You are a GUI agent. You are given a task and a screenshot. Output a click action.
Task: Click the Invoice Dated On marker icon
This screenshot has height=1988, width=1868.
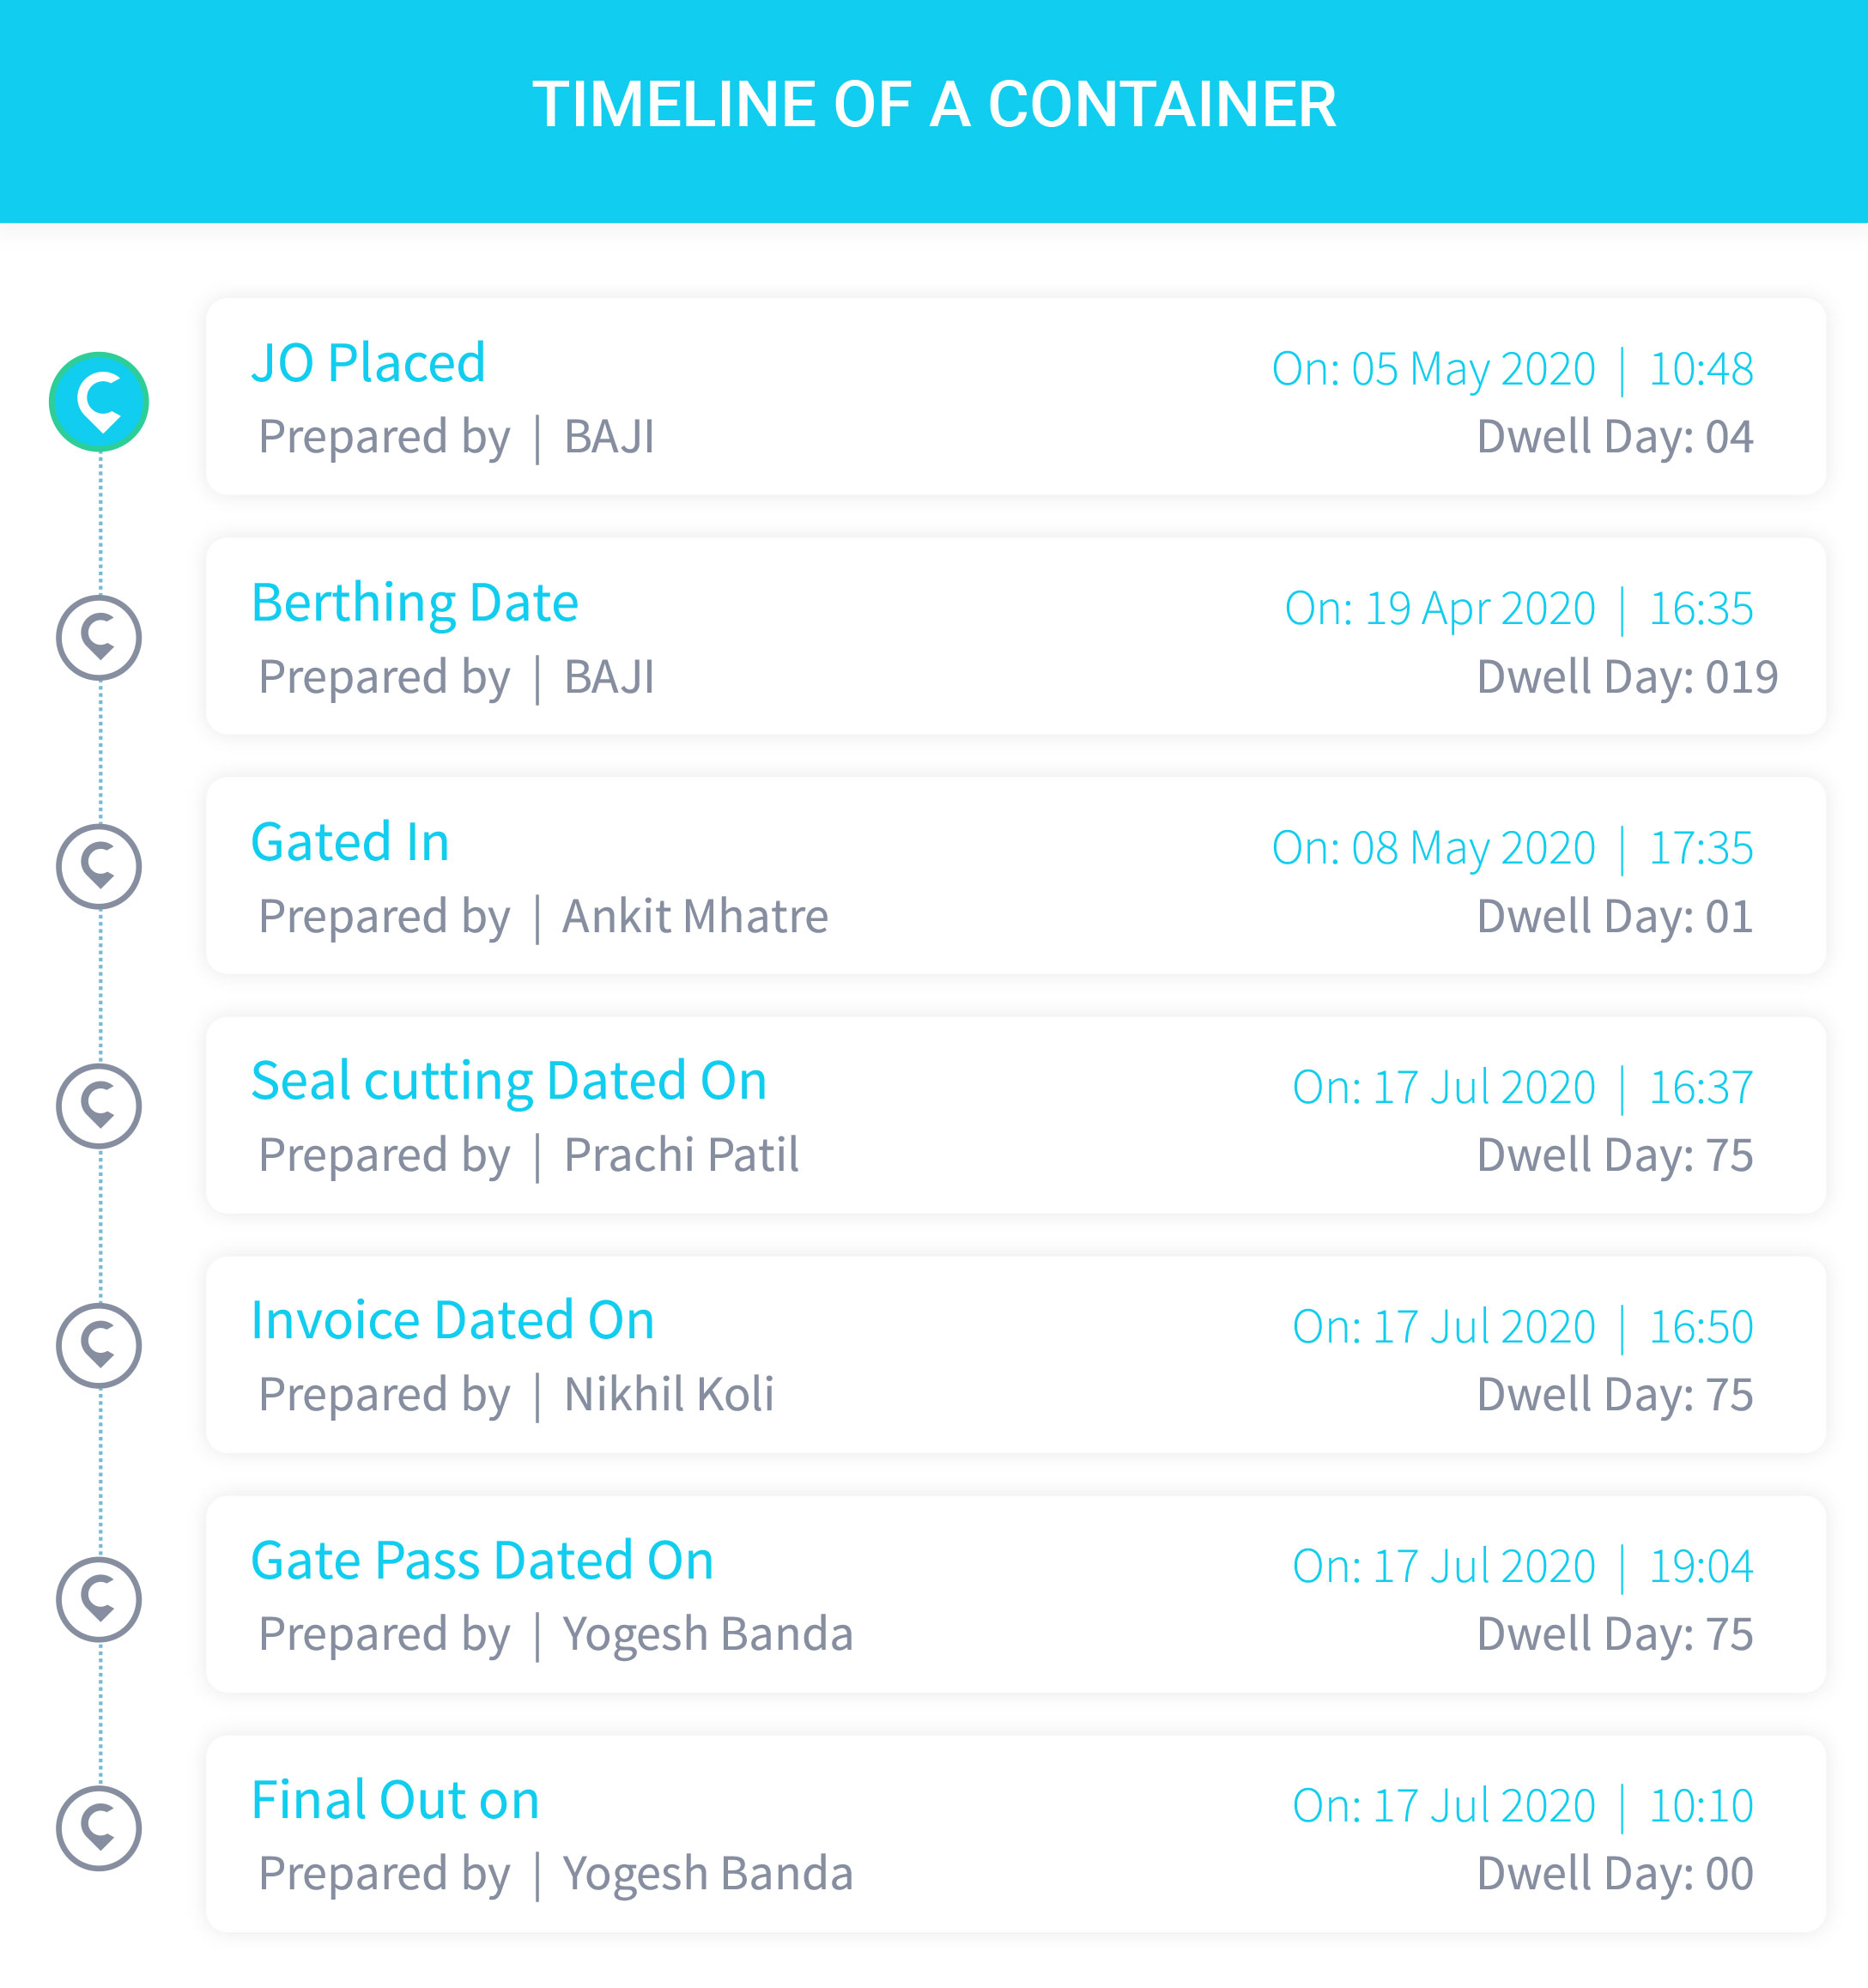pos(99,1346)
